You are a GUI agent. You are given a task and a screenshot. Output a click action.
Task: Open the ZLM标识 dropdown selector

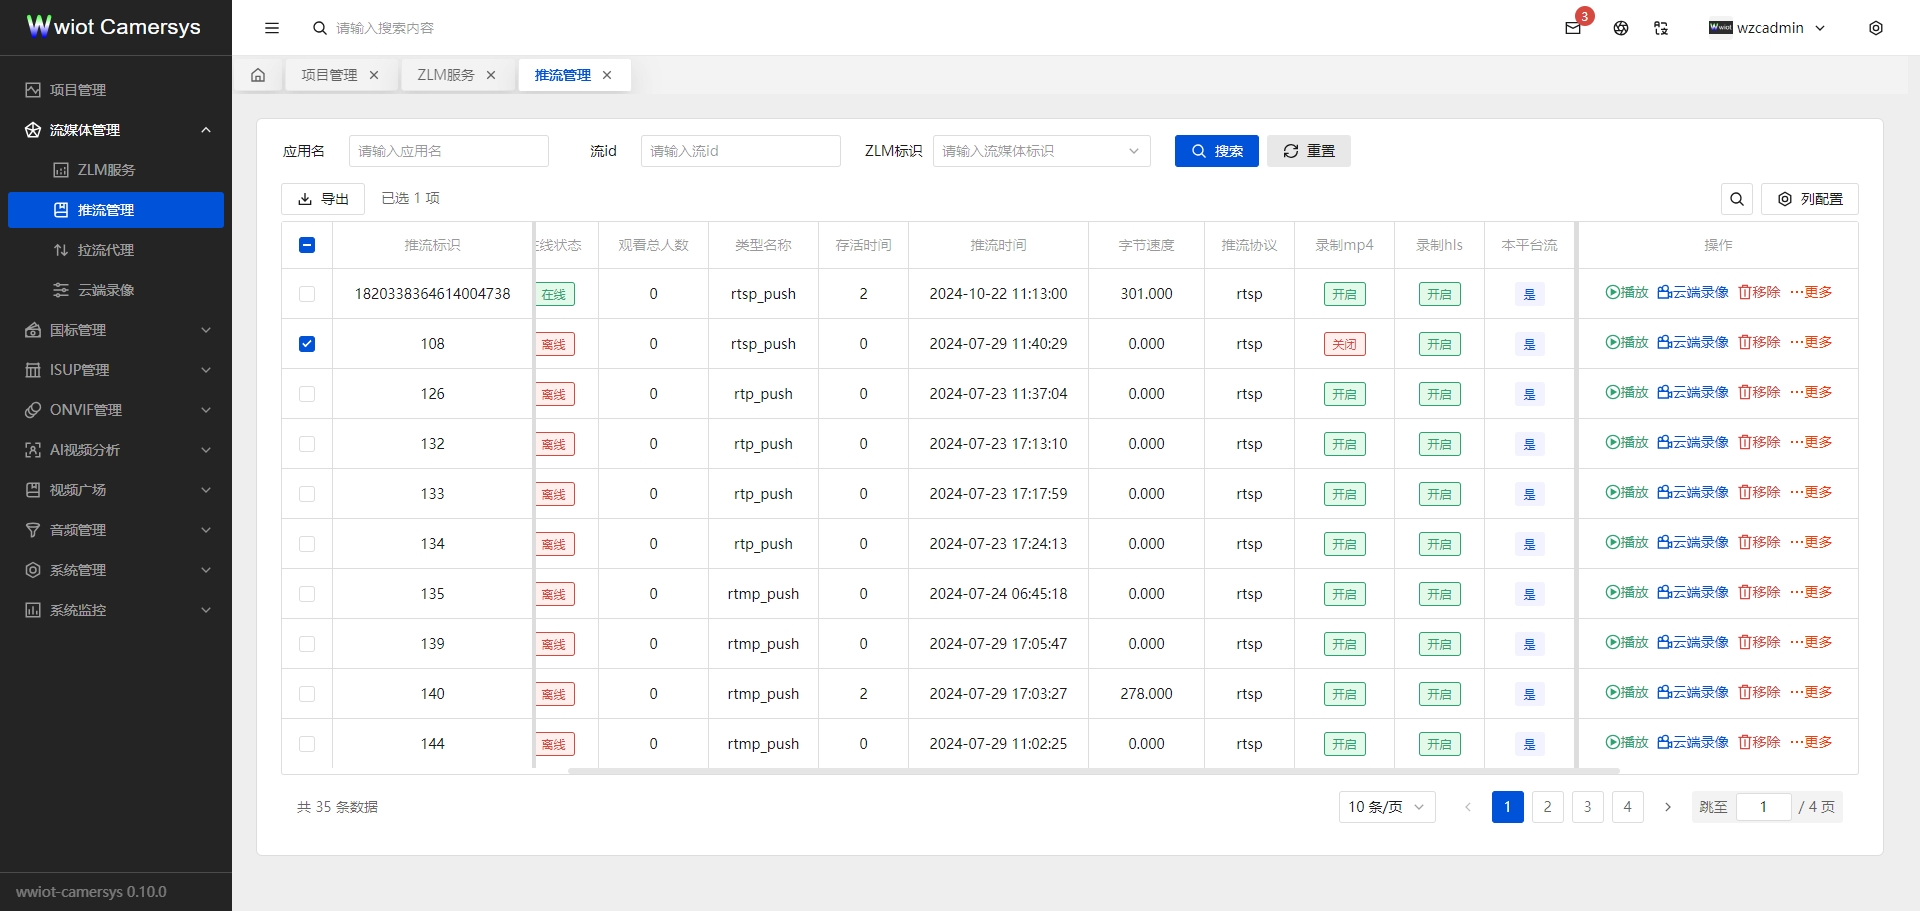tap(1042, 151)
